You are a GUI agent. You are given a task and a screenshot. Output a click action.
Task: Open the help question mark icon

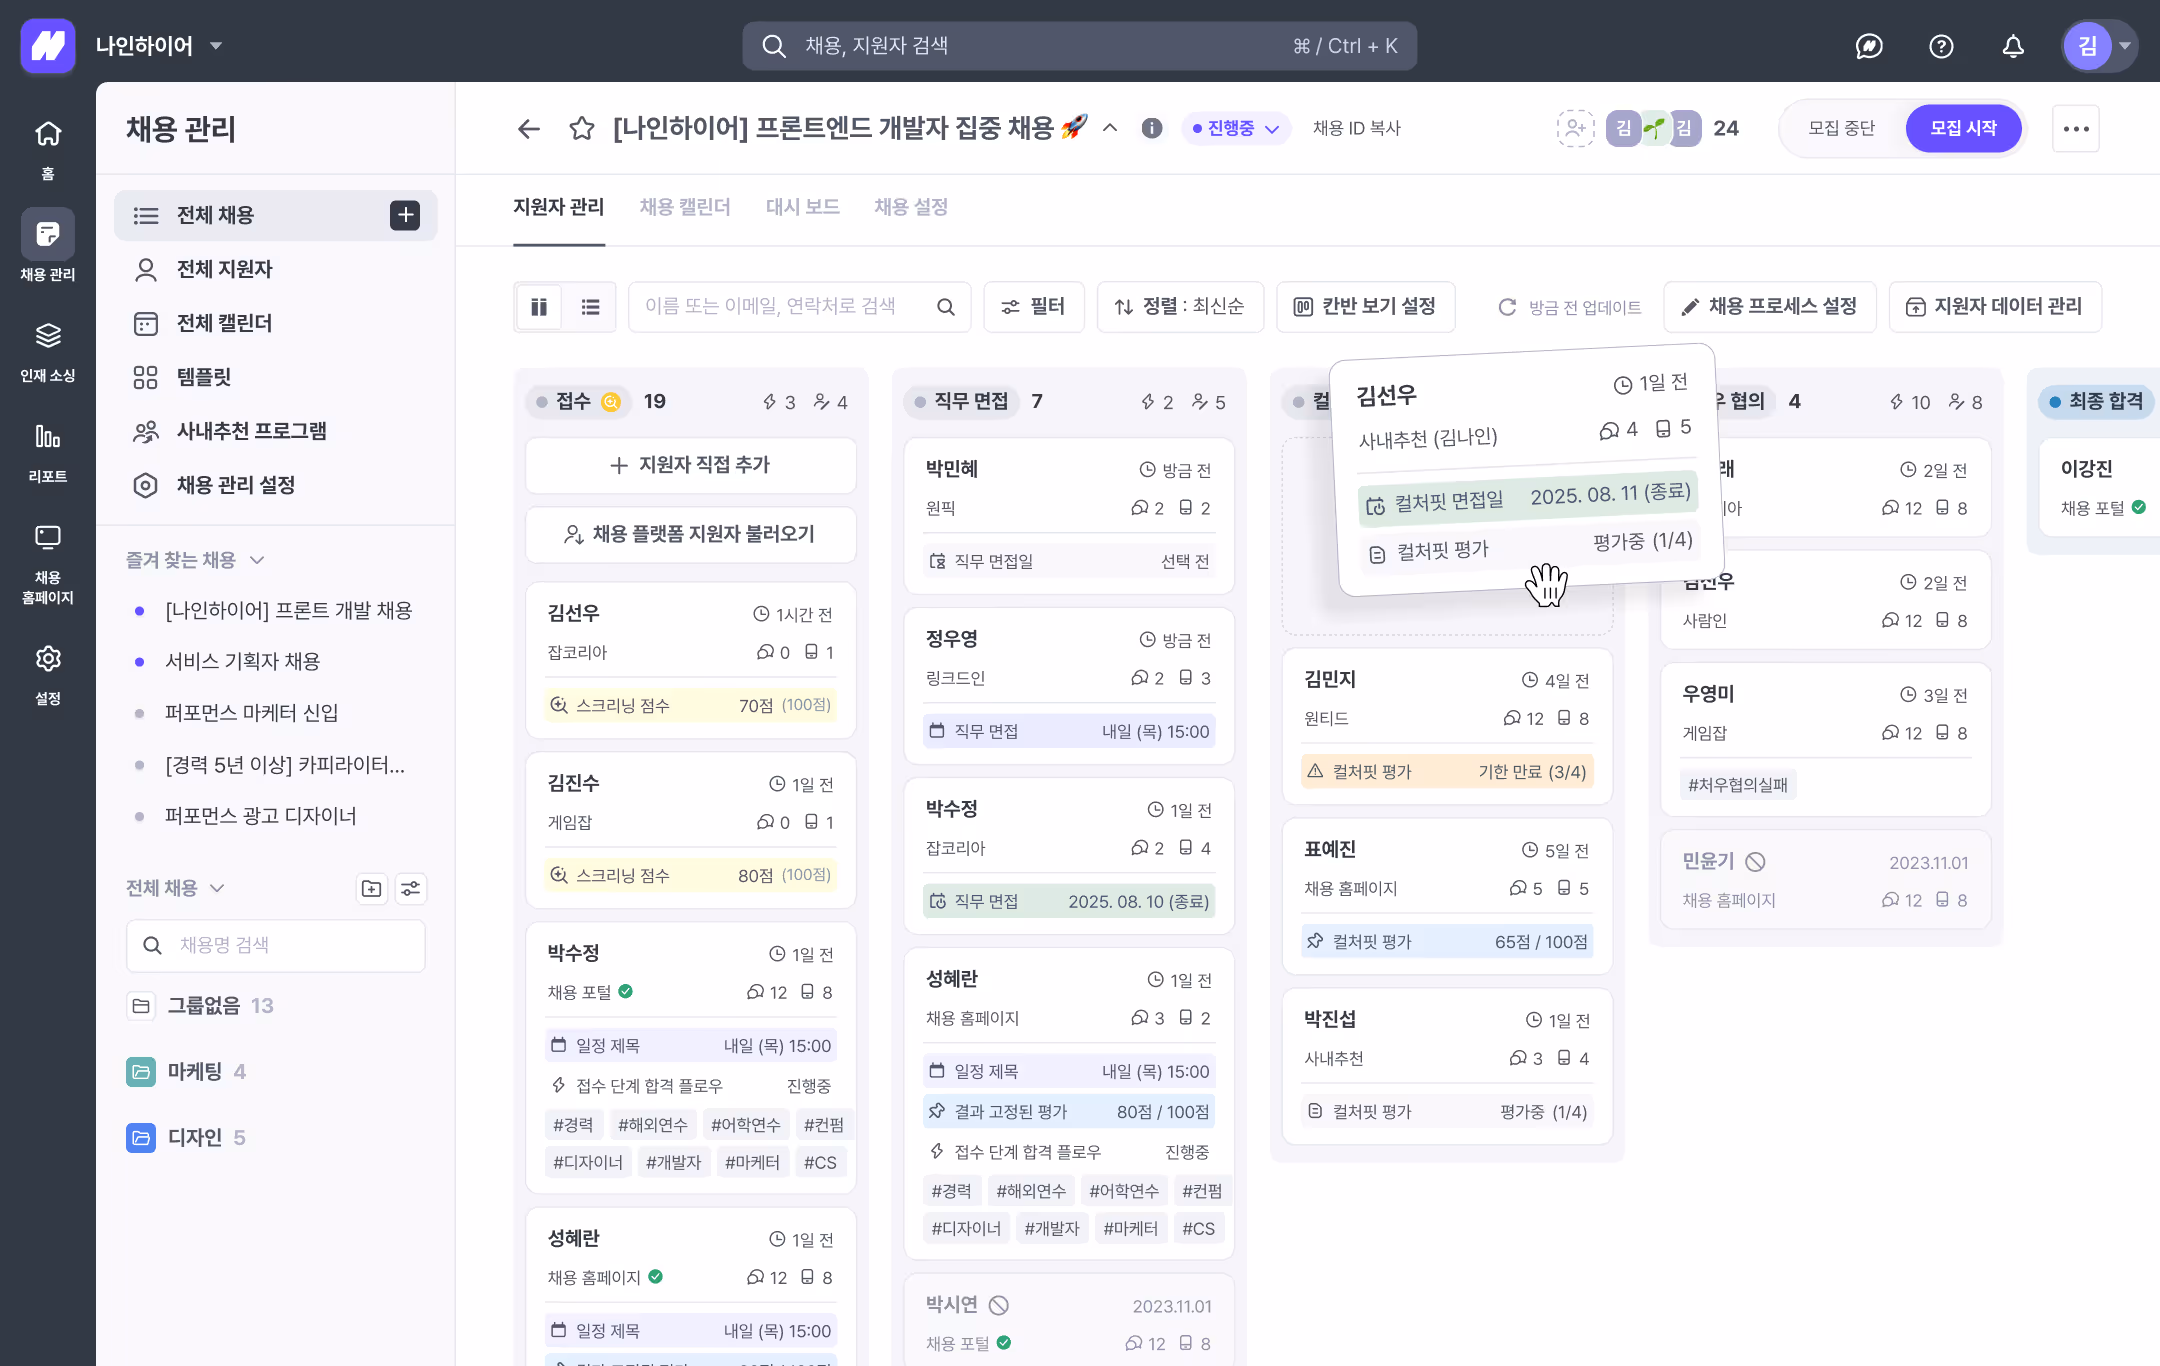click(1941, 46)
